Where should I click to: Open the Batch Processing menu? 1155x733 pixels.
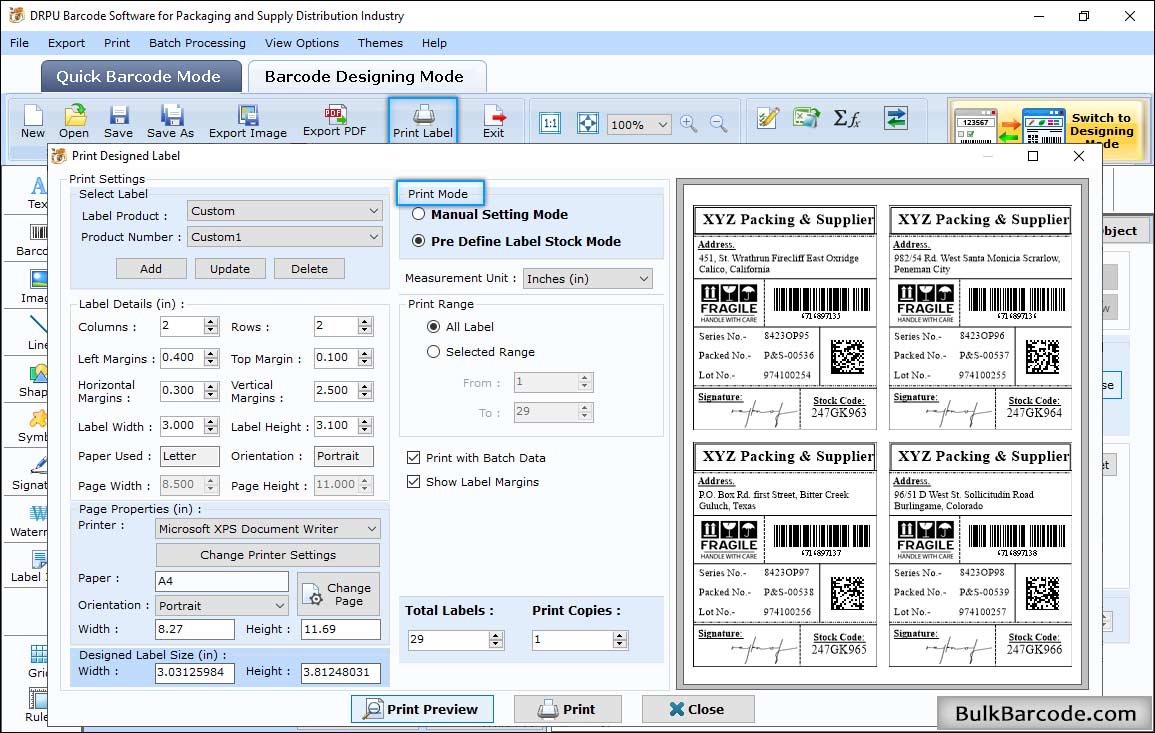click(x=197, y=43)
